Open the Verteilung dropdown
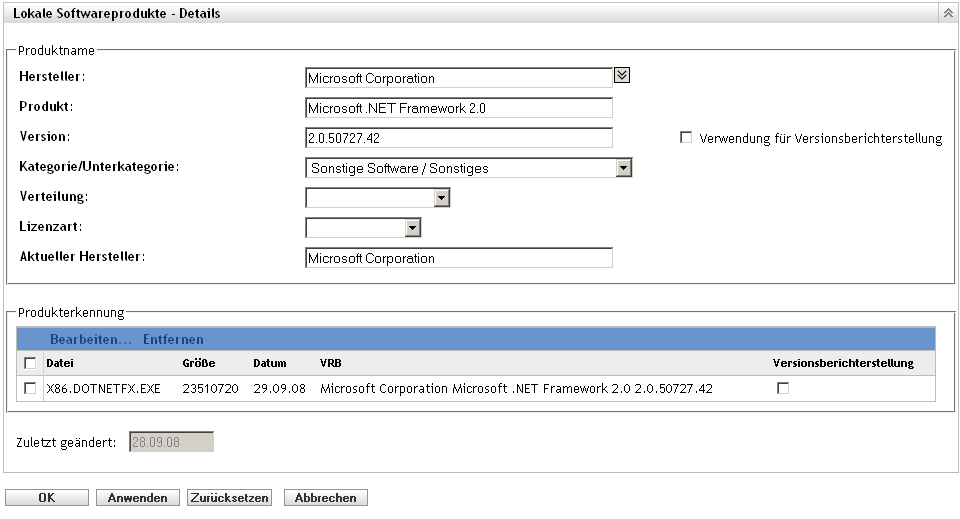Image resolution: width=960 pixels, height=519 pixels. coord(441,198)
